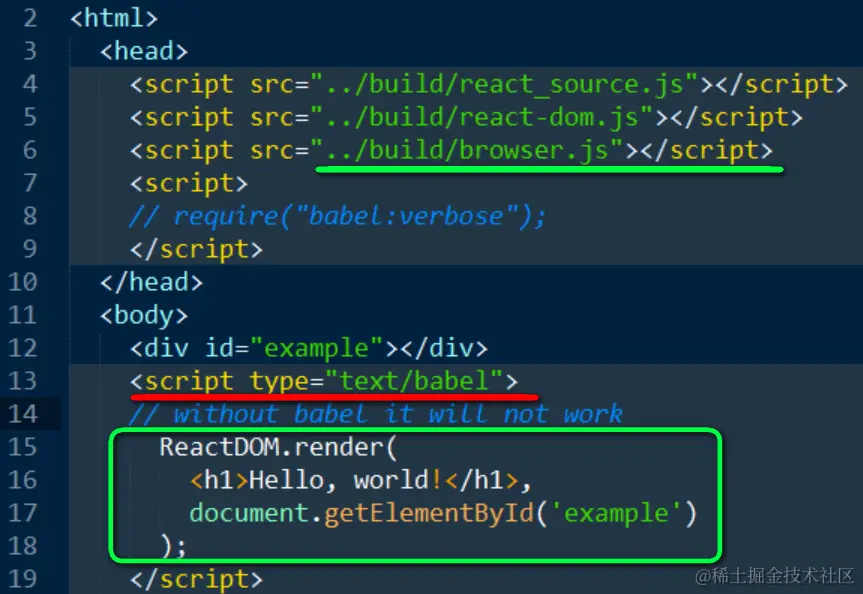
Task: Click the div id "example" string
Action: (x=316, y=348)
